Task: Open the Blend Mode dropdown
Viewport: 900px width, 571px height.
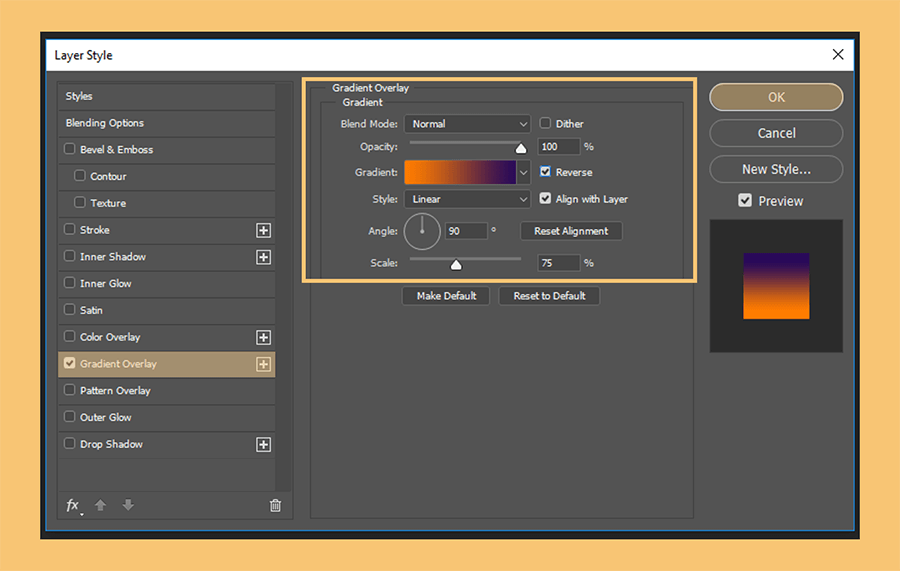Action: click(467, 124)
